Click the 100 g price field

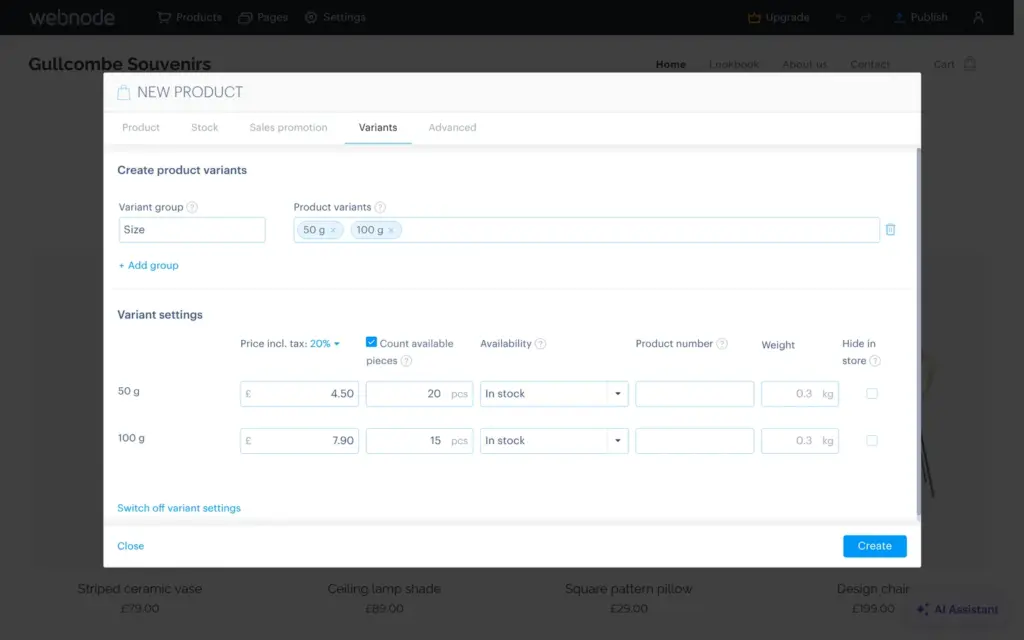299,441
